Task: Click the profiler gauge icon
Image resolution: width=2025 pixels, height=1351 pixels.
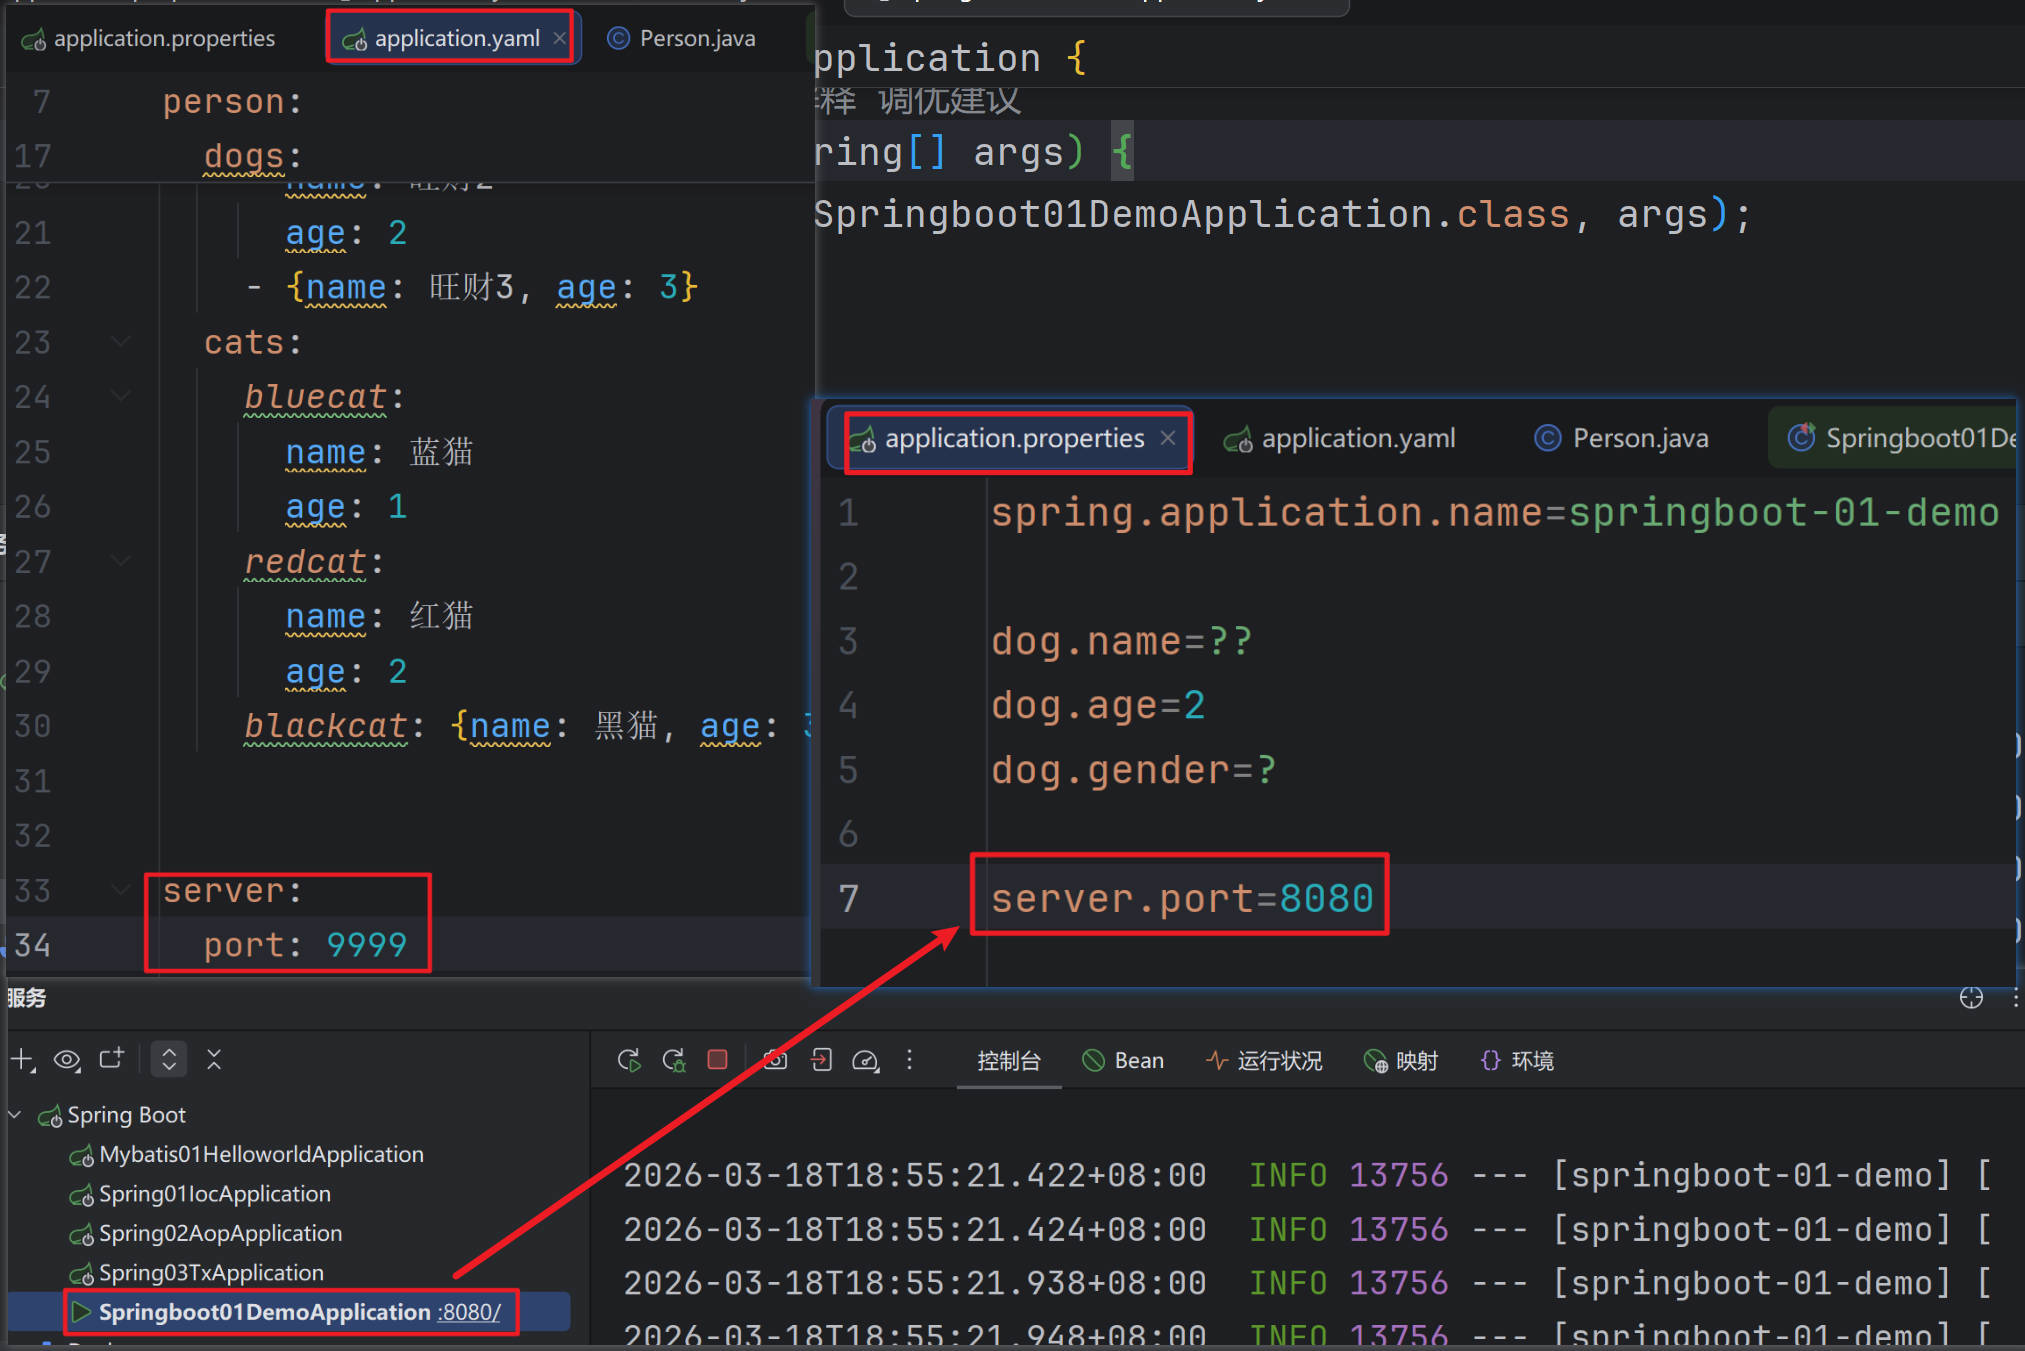Action: 865,1060
